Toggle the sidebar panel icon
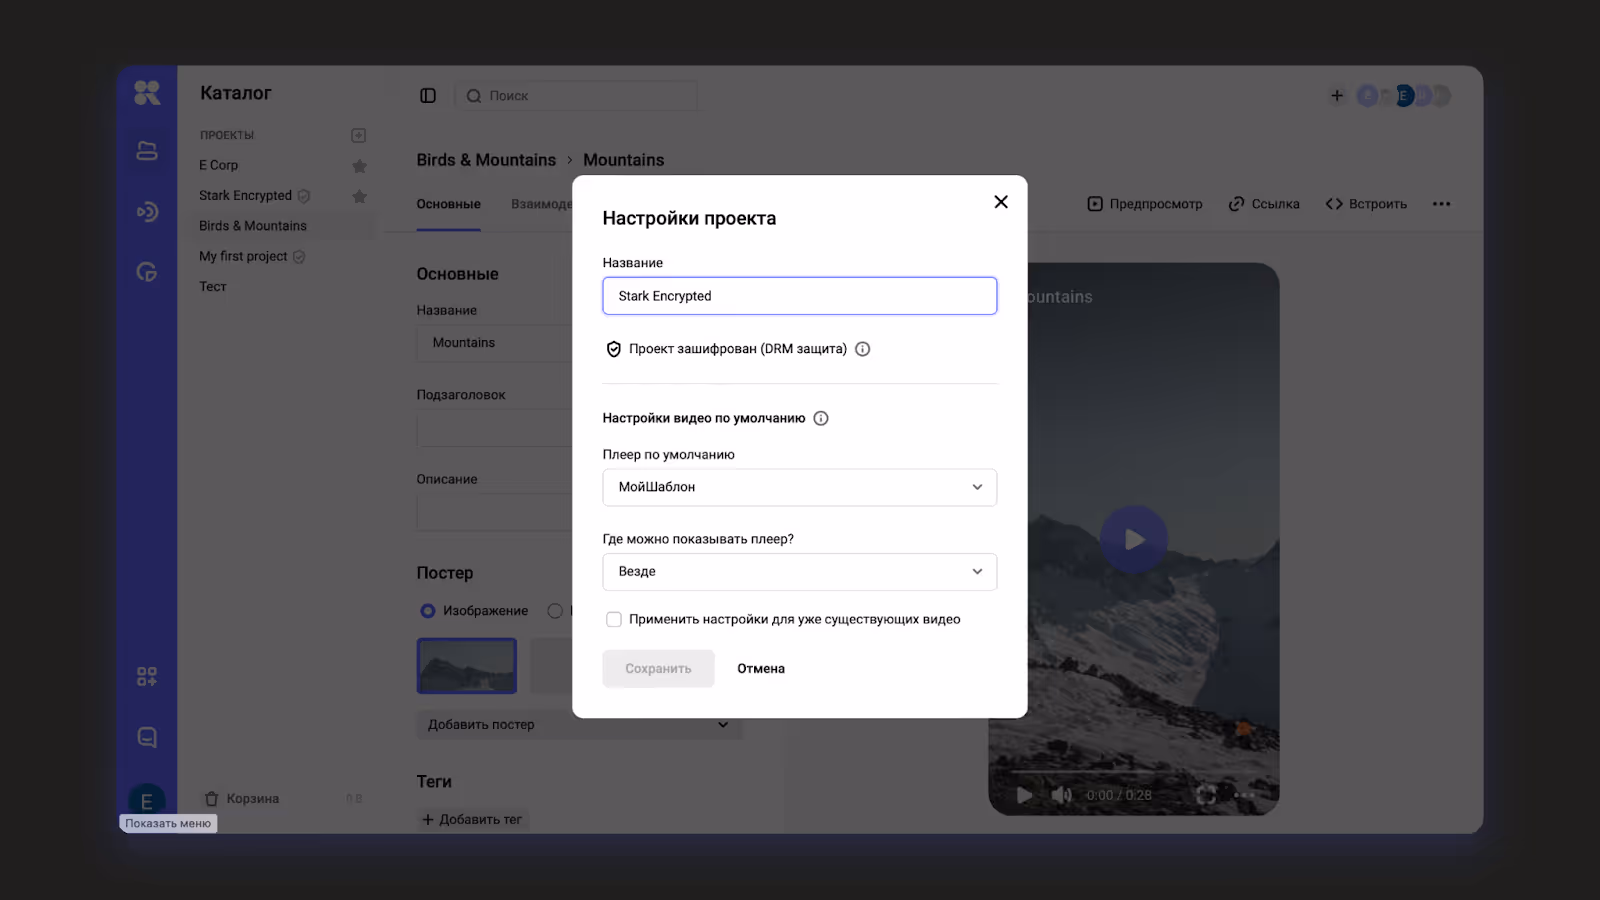 click(428, 96)
